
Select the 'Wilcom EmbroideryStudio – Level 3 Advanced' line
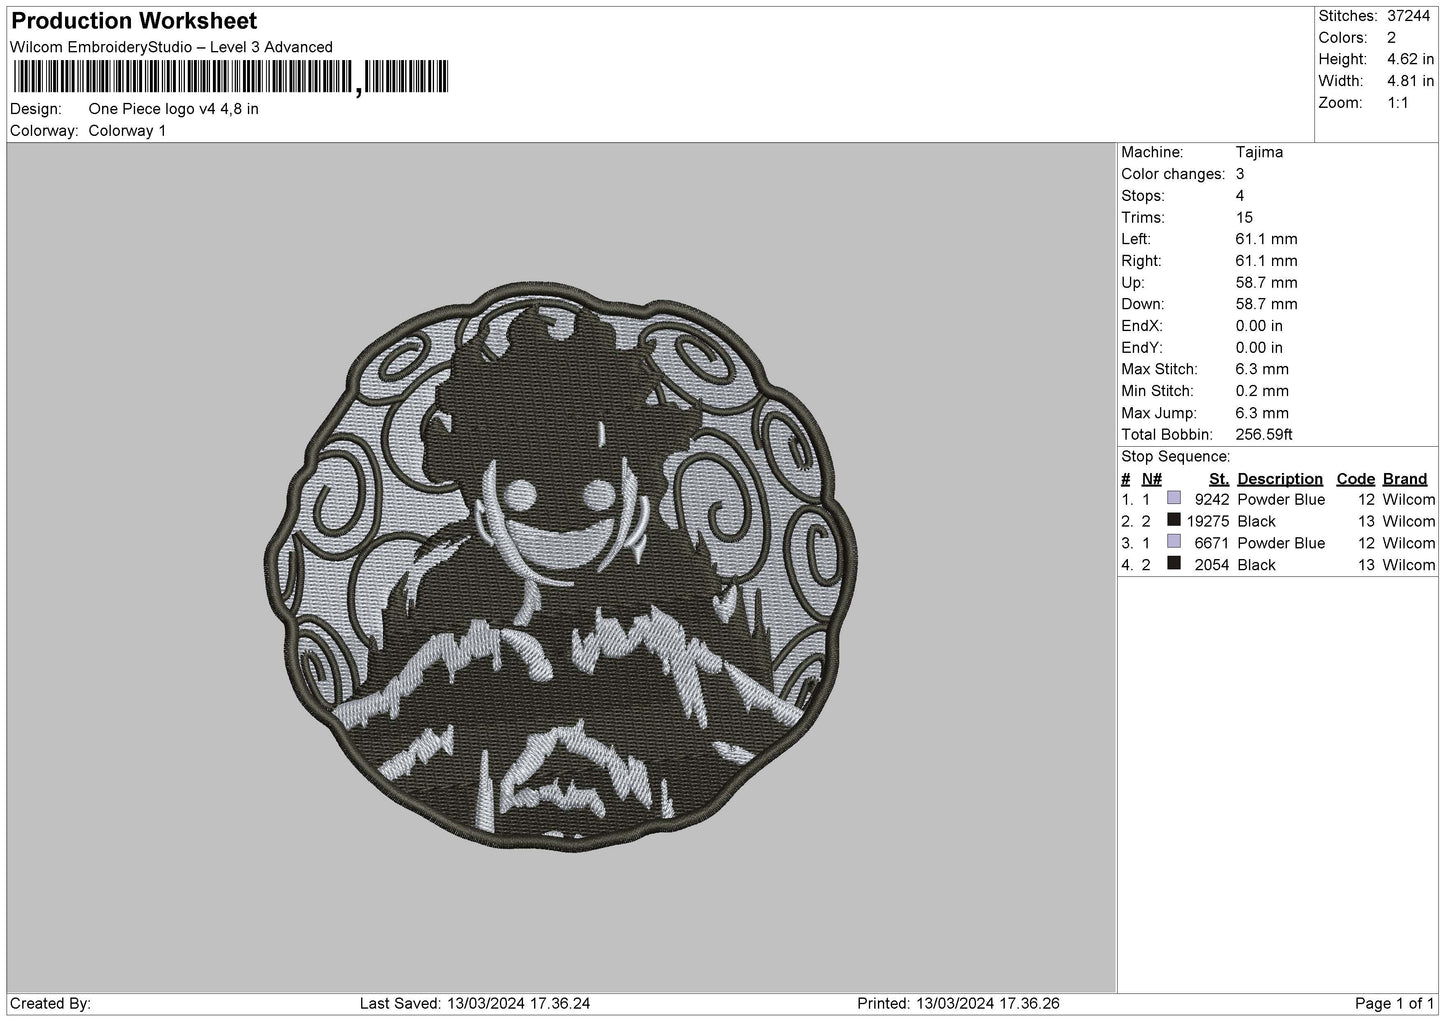coord(171,47)
